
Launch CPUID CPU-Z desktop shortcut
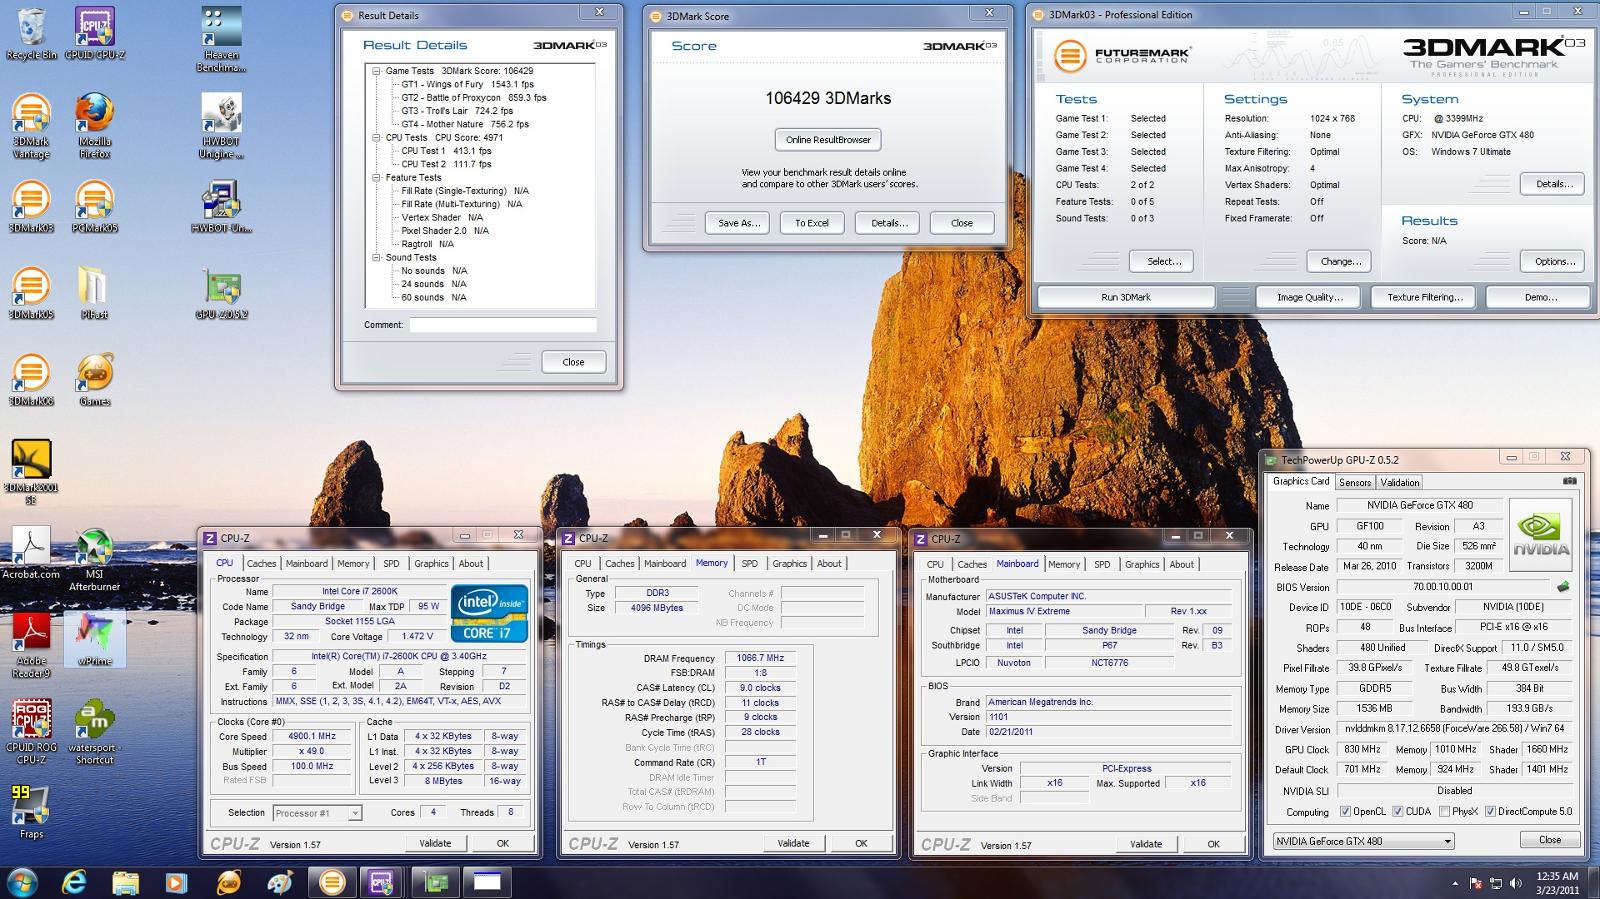94,33
